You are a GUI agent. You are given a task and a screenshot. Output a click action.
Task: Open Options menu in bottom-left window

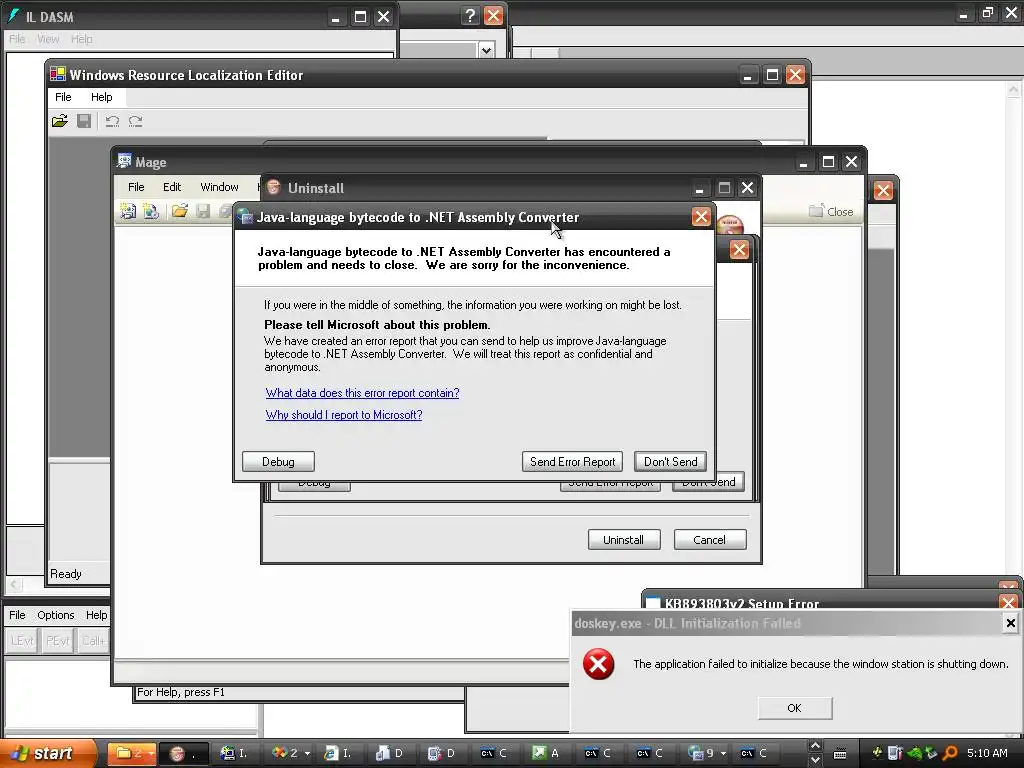pos(56,615)
